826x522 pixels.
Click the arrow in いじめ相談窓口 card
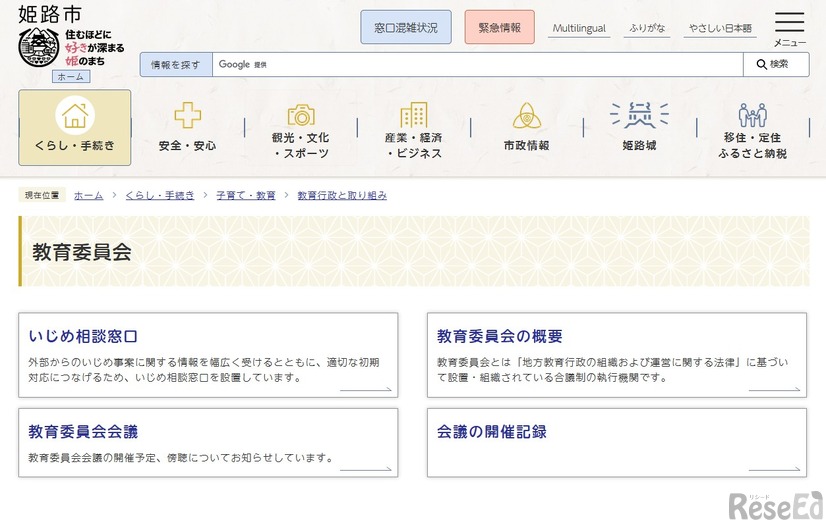coord(366,390)
